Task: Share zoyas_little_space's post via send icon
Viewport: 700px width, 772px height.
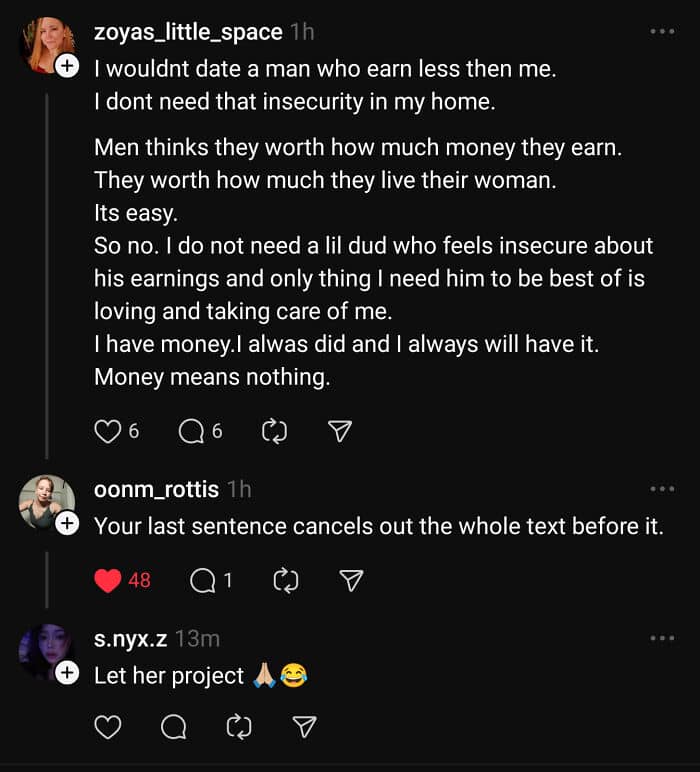Action: [x=340, y=431]
